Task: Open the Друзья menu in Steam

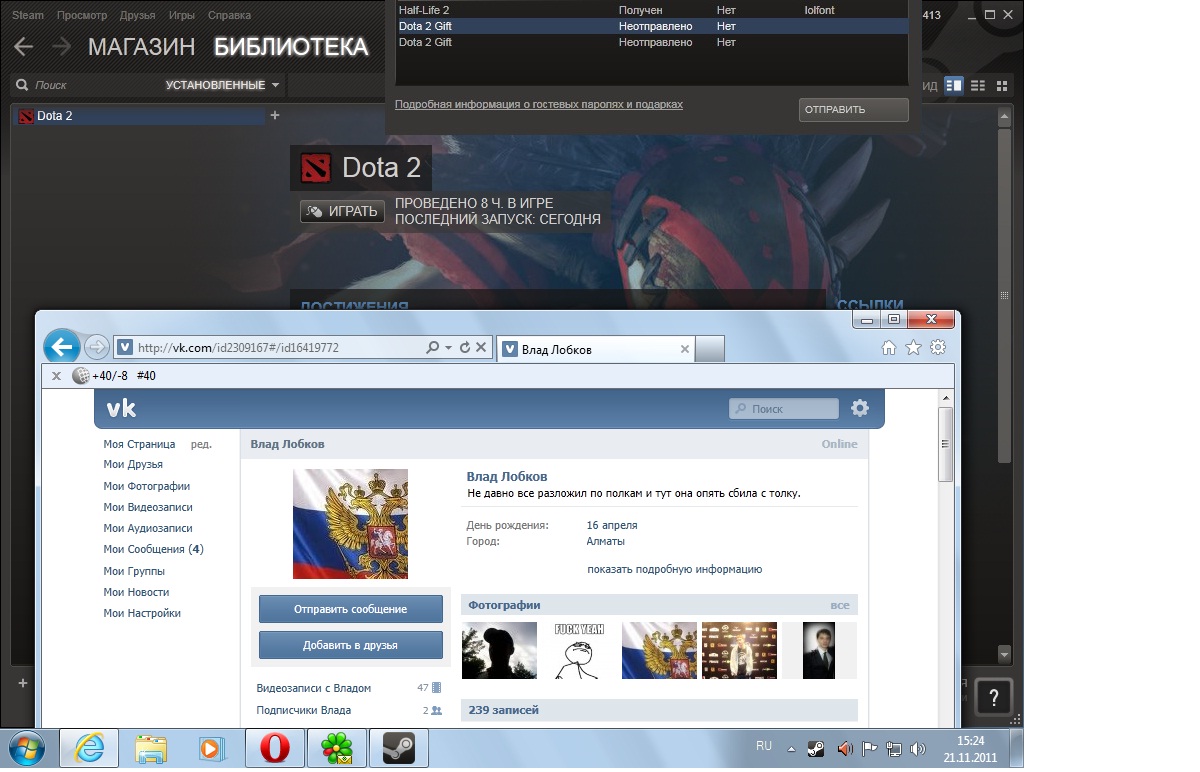Action: tap(137, 15)
